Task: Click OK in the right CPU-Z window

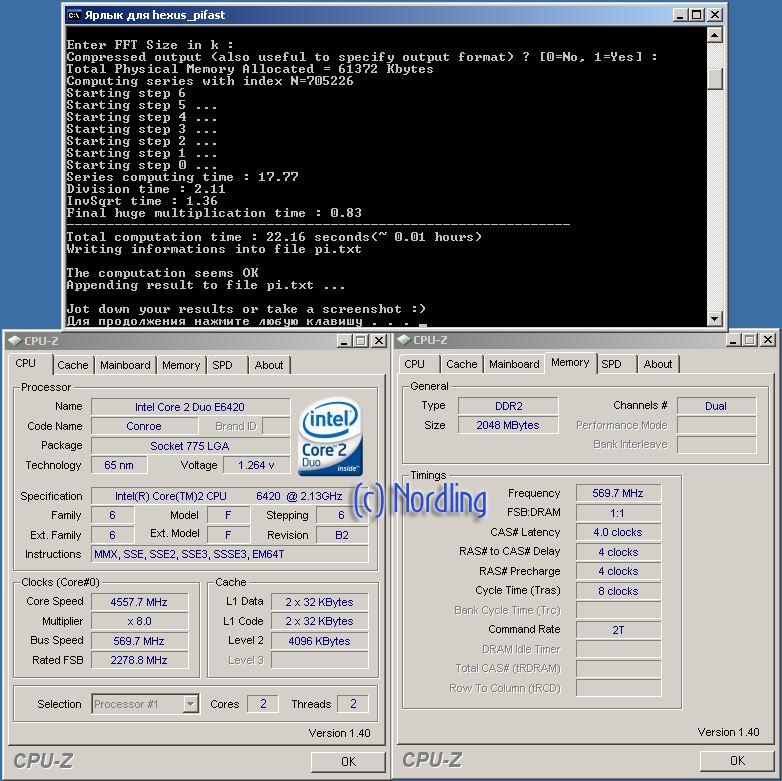Action: (x=737, y=761)
